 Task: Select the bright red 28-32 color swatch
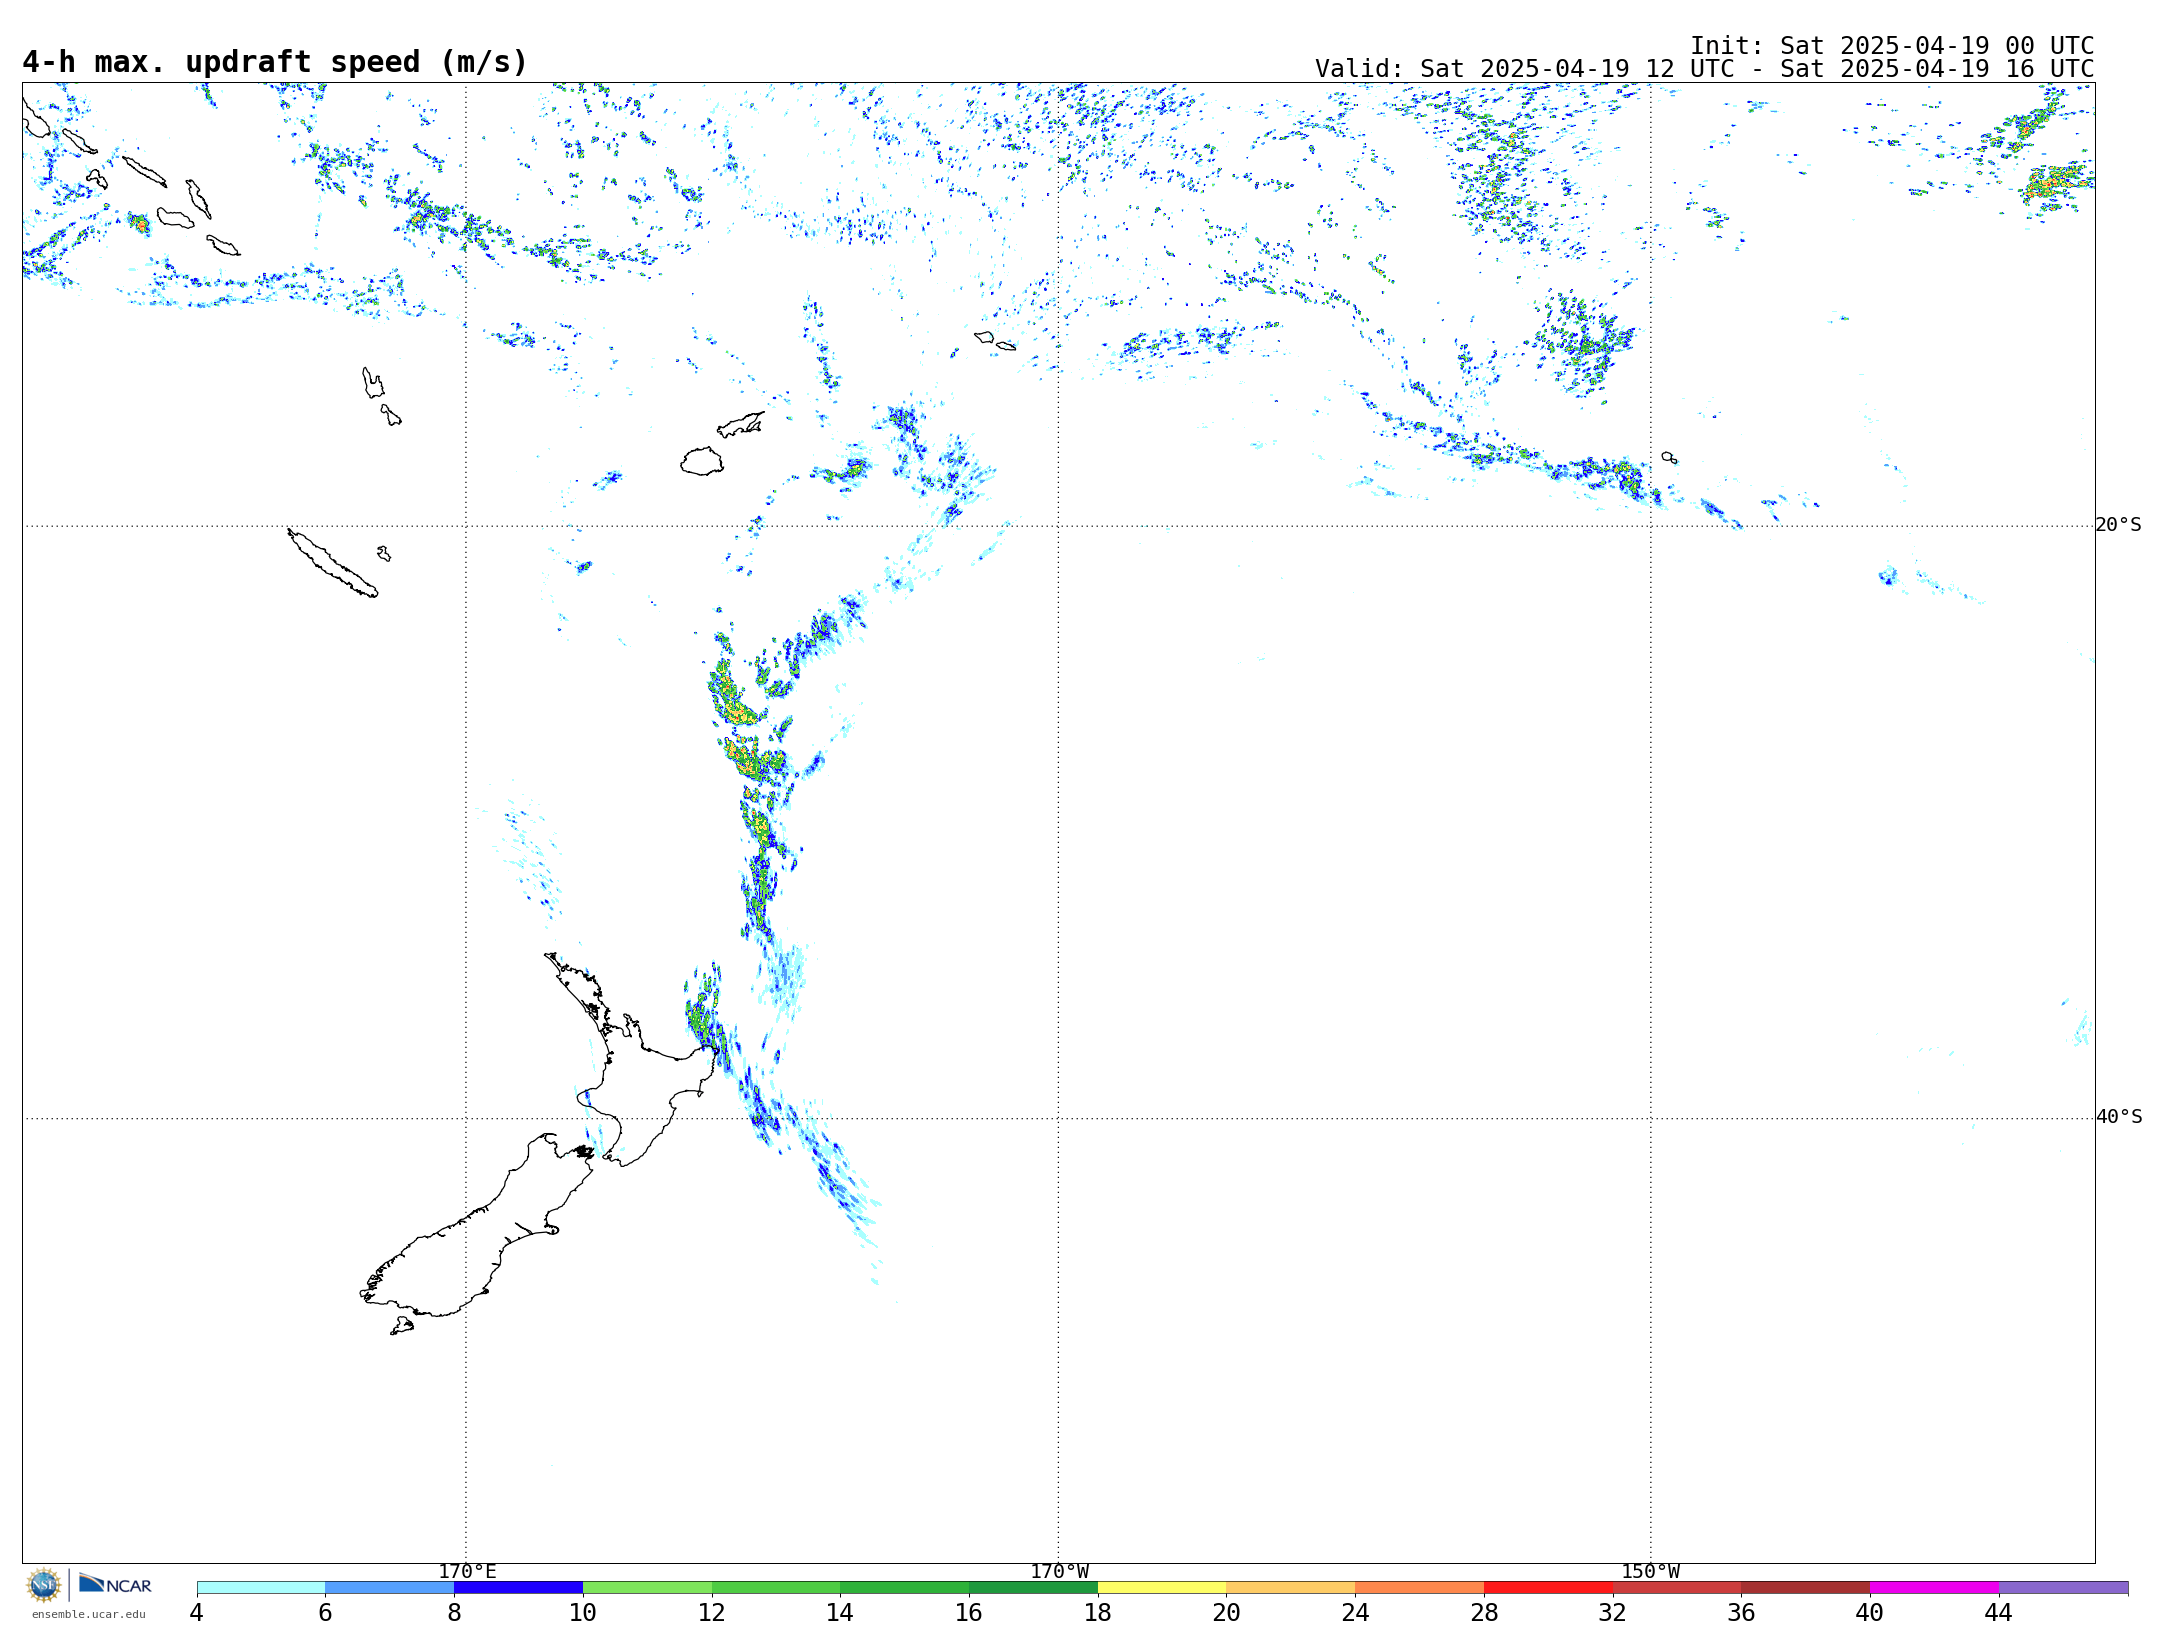[x=1548, y=1587]
